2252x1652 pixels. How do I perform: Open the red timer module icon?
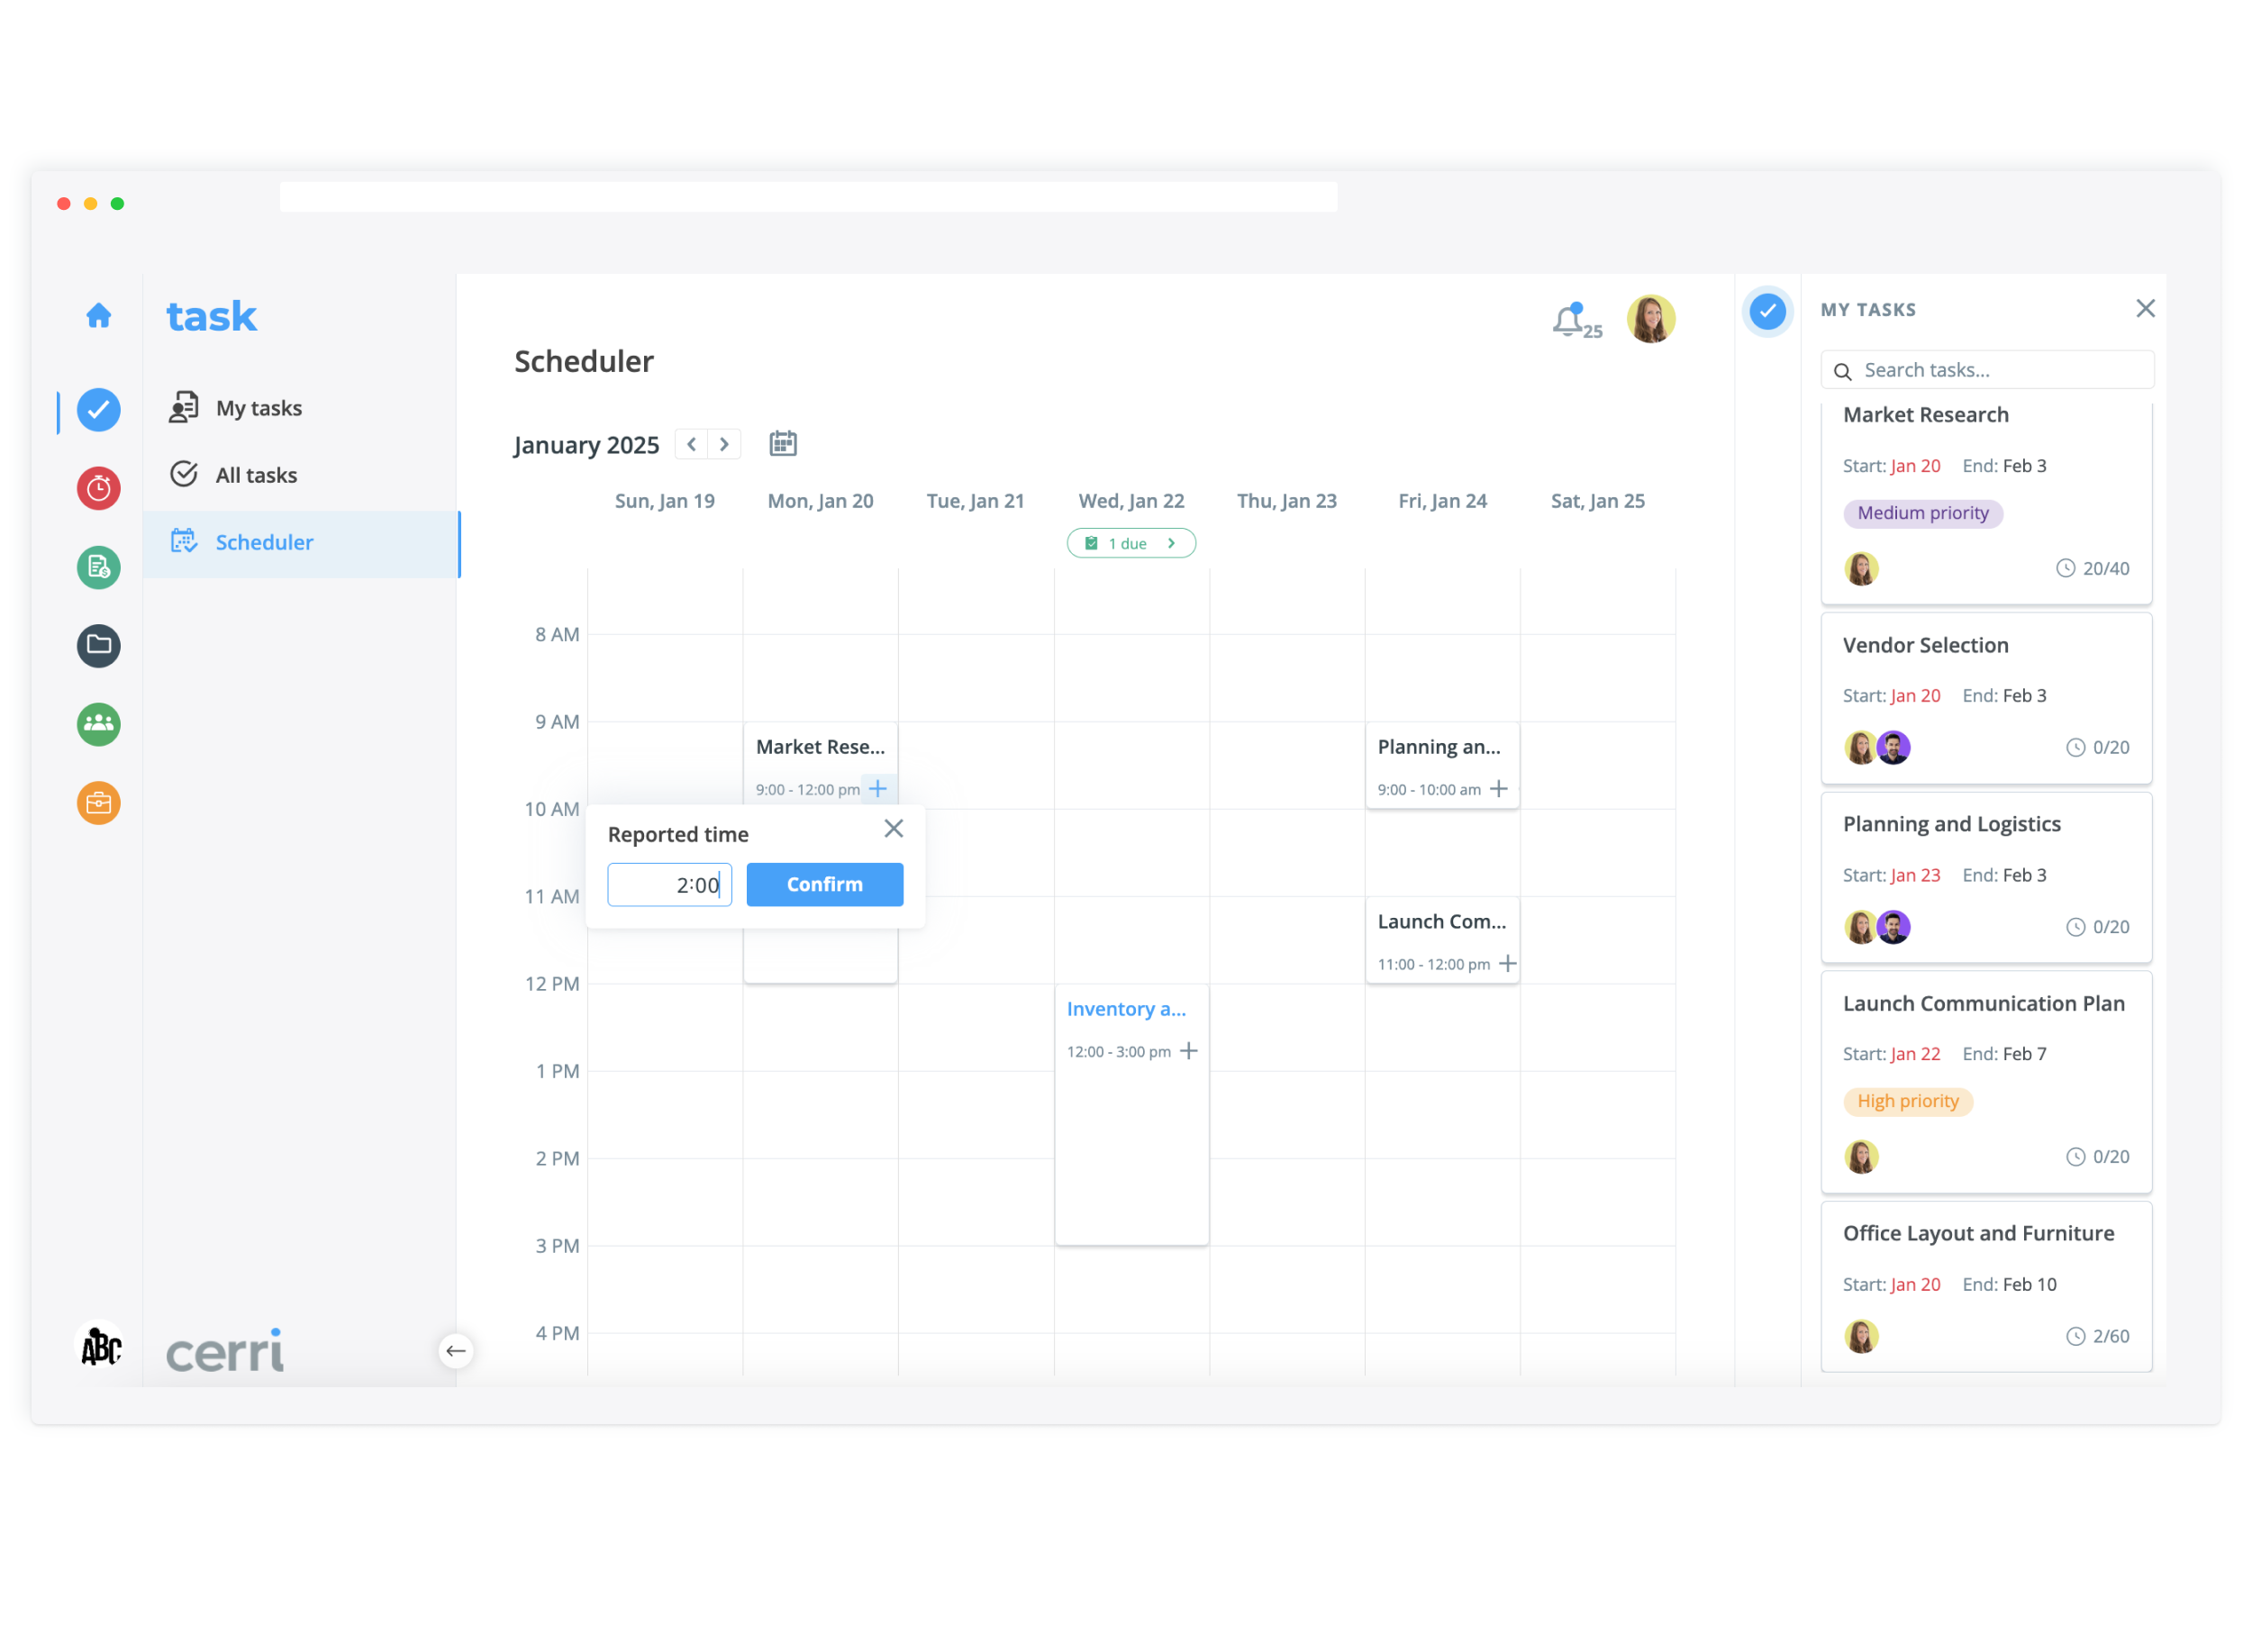(98, 489)
